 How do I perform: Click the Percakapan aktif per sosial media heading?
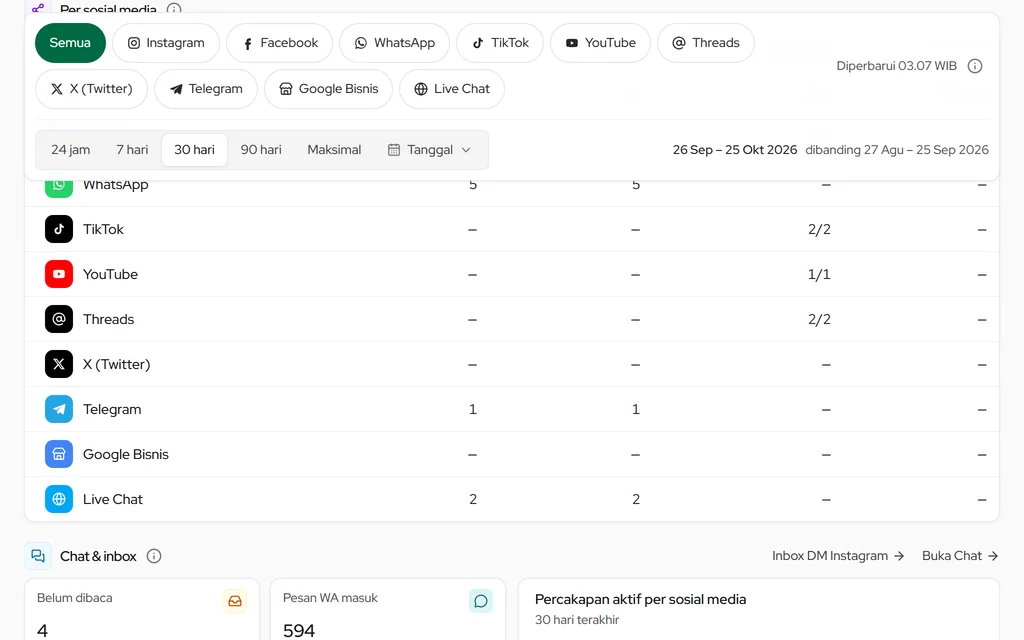640,600
